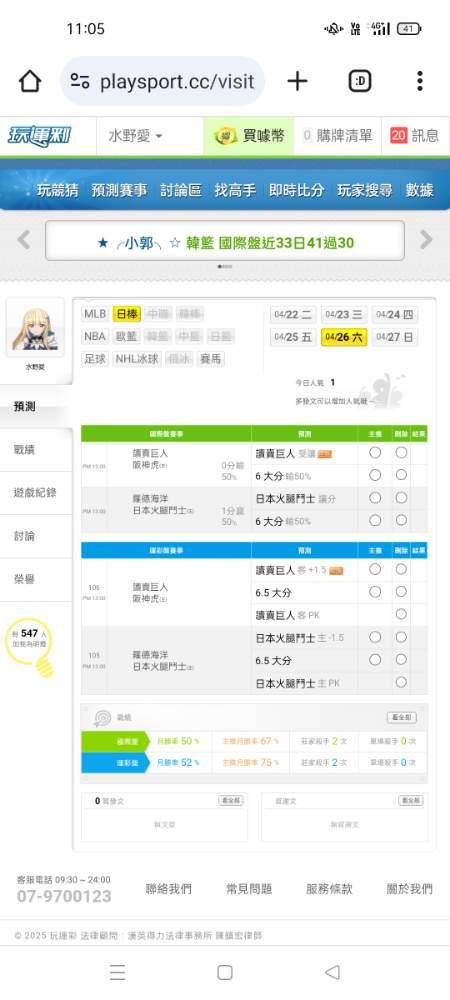The image size is (450, 1000).
Task: Go to next banner with right arrow
Action: pos(426,240)
